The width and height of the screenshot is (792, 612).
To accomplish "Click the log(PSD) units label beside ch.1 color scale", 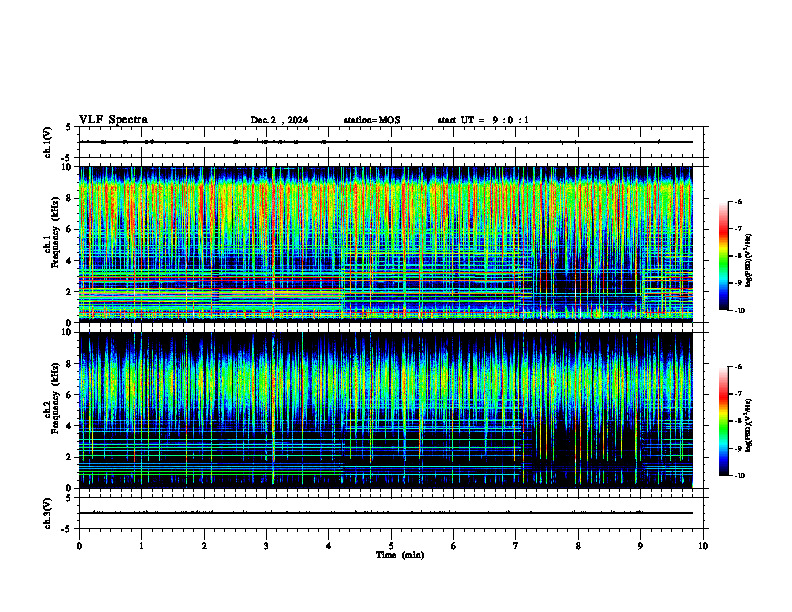I will (750, 260).
